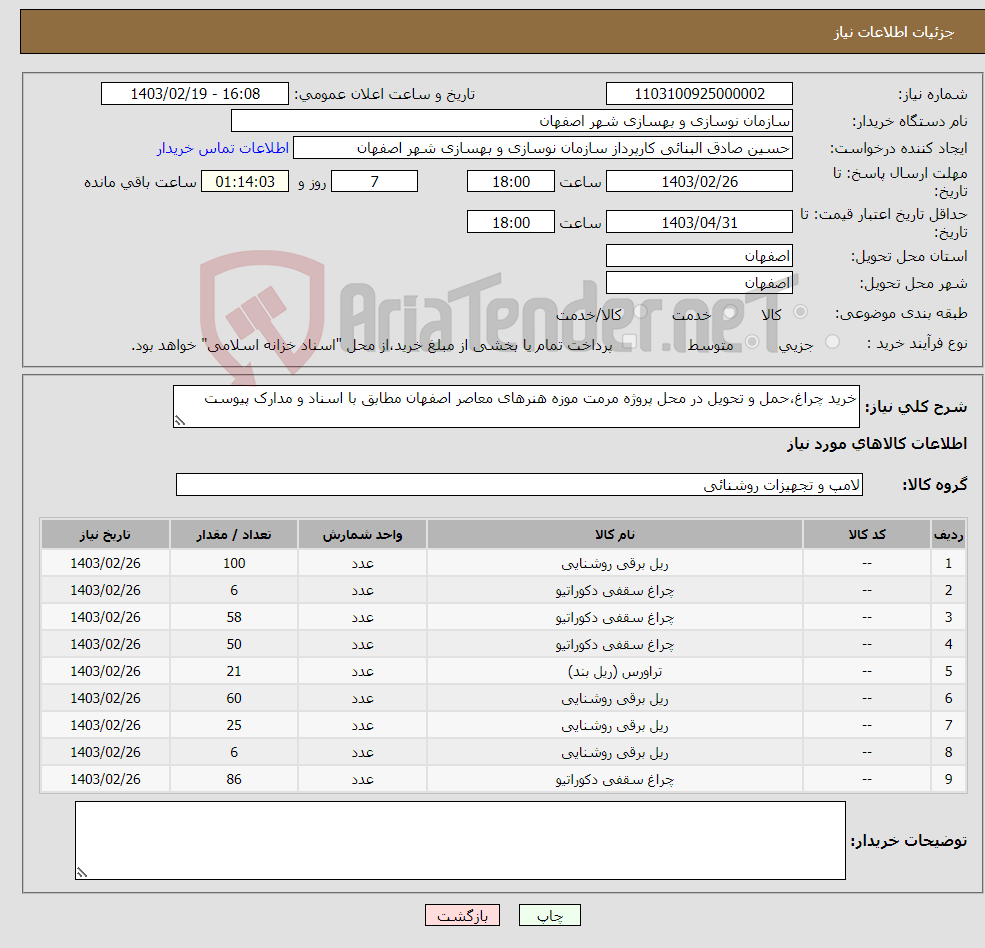The image size is (985, 948).
Task: Click row number 7 cell
Action: click(x=948, y=726)
